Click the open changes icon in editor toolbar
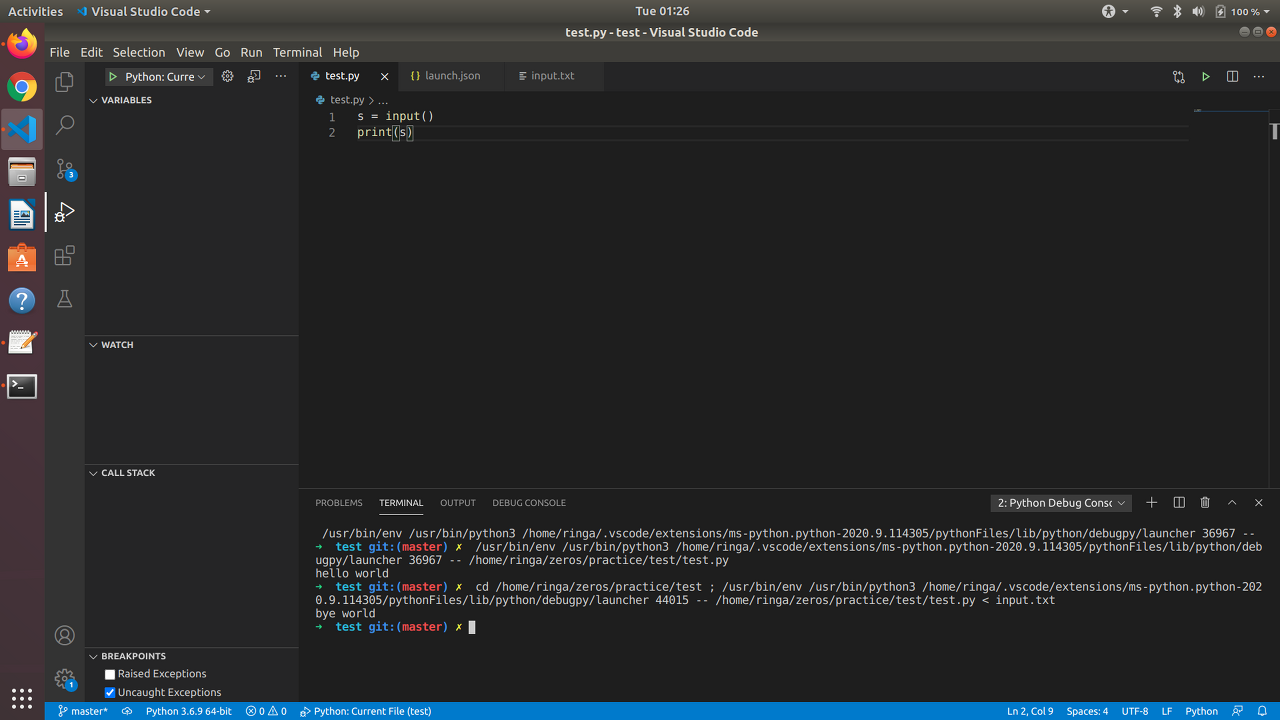This screenshot has height=720, width=1280. [x=1179, y=76]
